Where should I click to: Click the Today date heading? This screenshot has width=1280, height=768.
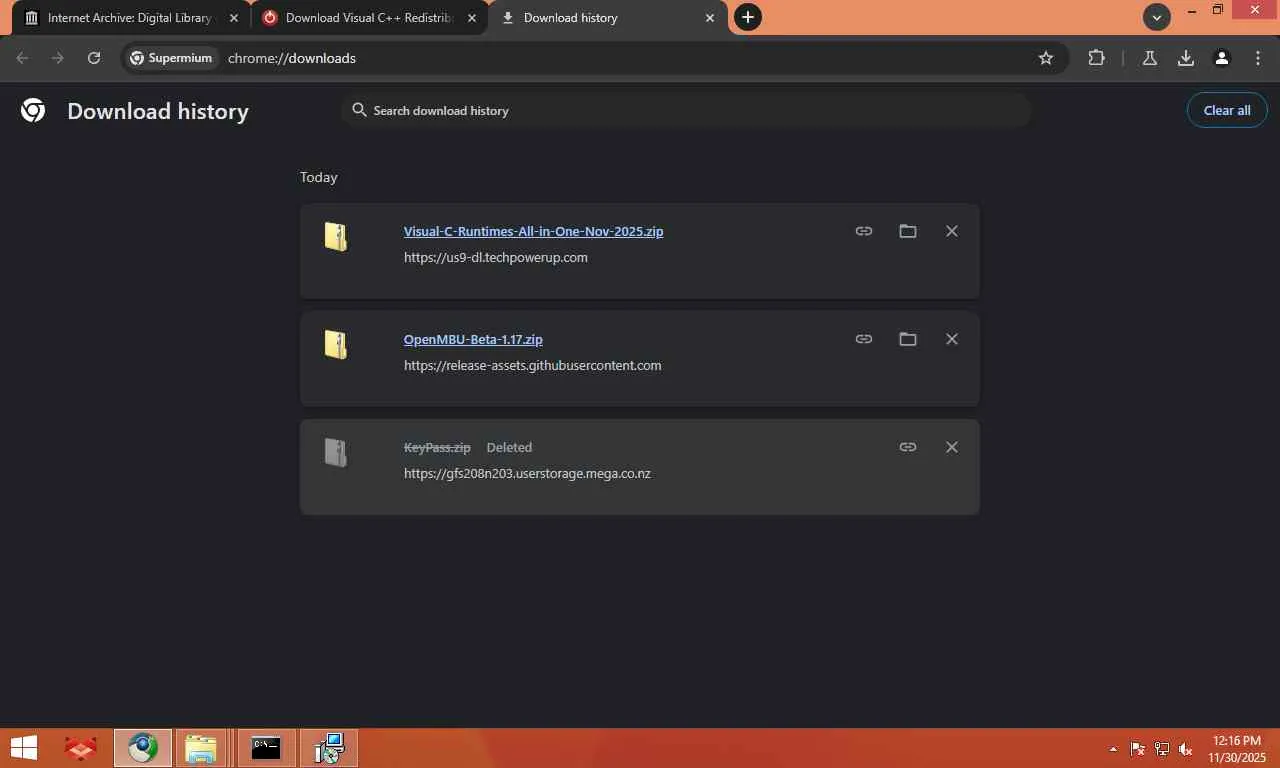tap(319, 177)
